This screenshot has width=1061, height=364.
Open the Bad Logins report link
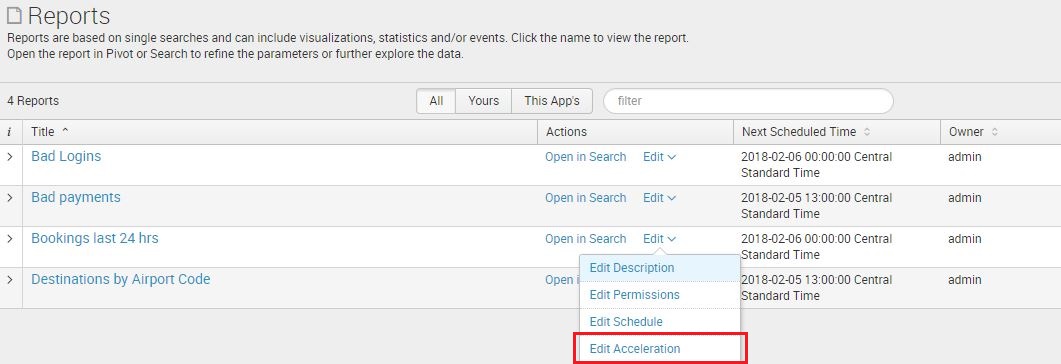tap(66, 156)
